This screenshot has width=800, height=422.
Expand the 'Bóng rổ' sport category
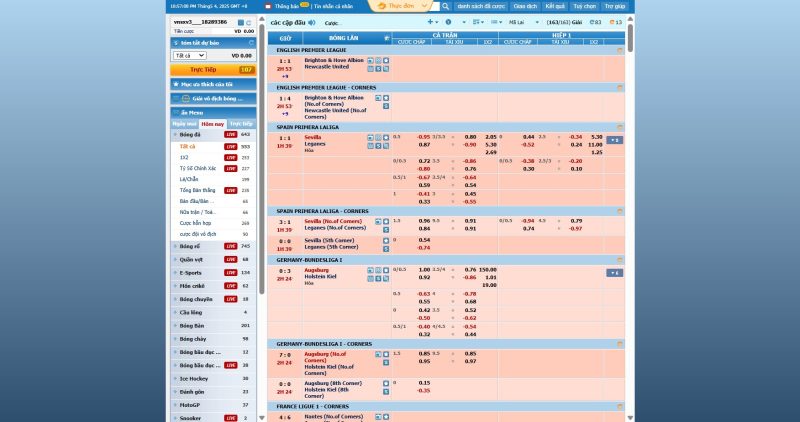pos(213,246)
